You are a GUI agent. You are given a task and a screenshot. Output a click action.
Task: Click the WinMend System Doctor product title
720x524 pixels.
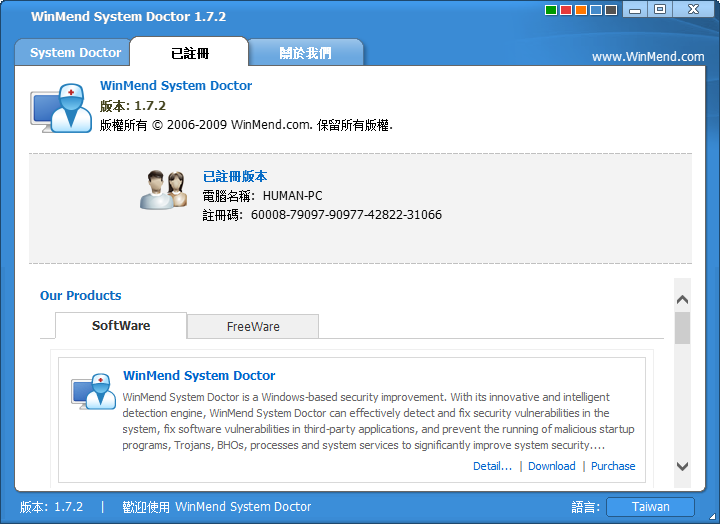(199, 376)
